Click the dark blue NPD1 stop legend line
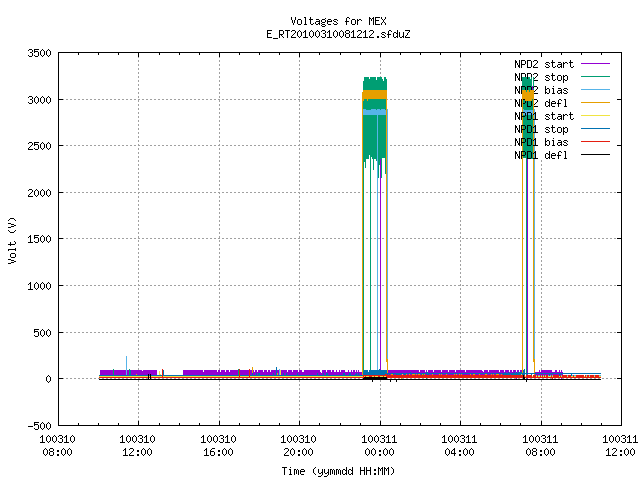Image resolution: width=640 pixels, height=480 pixels. 595,129
